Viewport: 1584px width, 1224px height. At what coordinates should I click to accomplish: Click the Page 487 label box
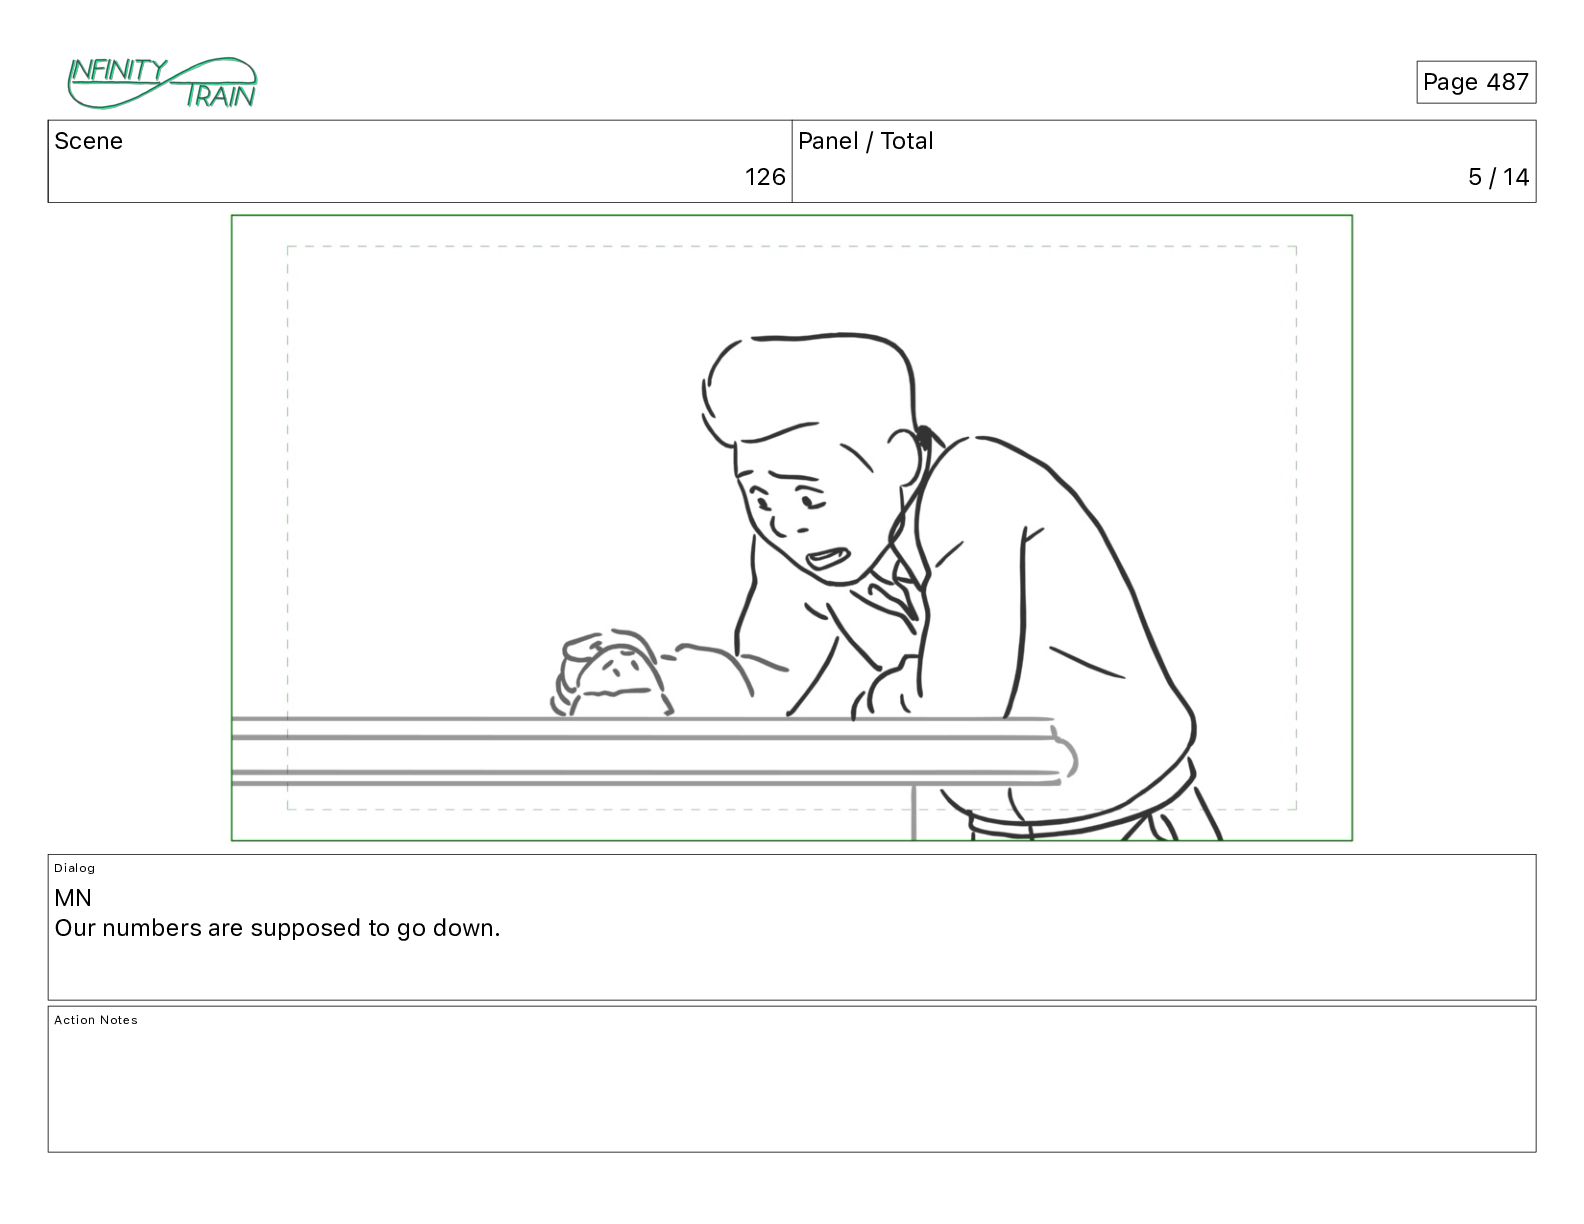click(1476, 82)
